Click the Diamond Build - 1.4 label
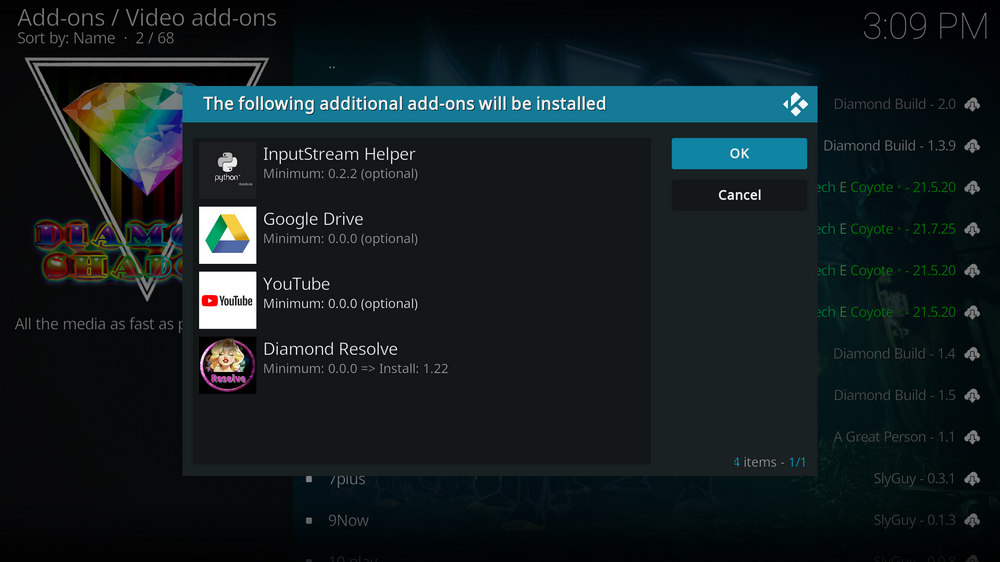The height and width of the screenshot is (562, 1000). (x=894, y=353)
